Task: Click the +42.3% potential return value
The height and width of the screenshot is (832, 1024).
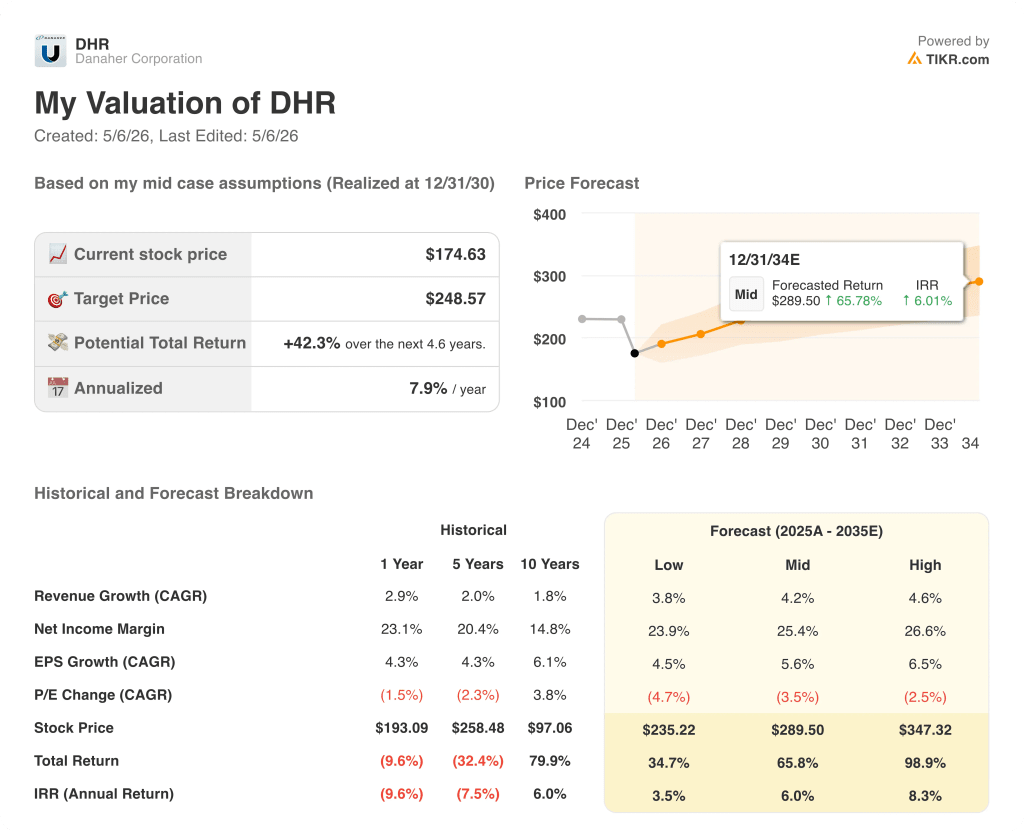Action: (312, 343)
